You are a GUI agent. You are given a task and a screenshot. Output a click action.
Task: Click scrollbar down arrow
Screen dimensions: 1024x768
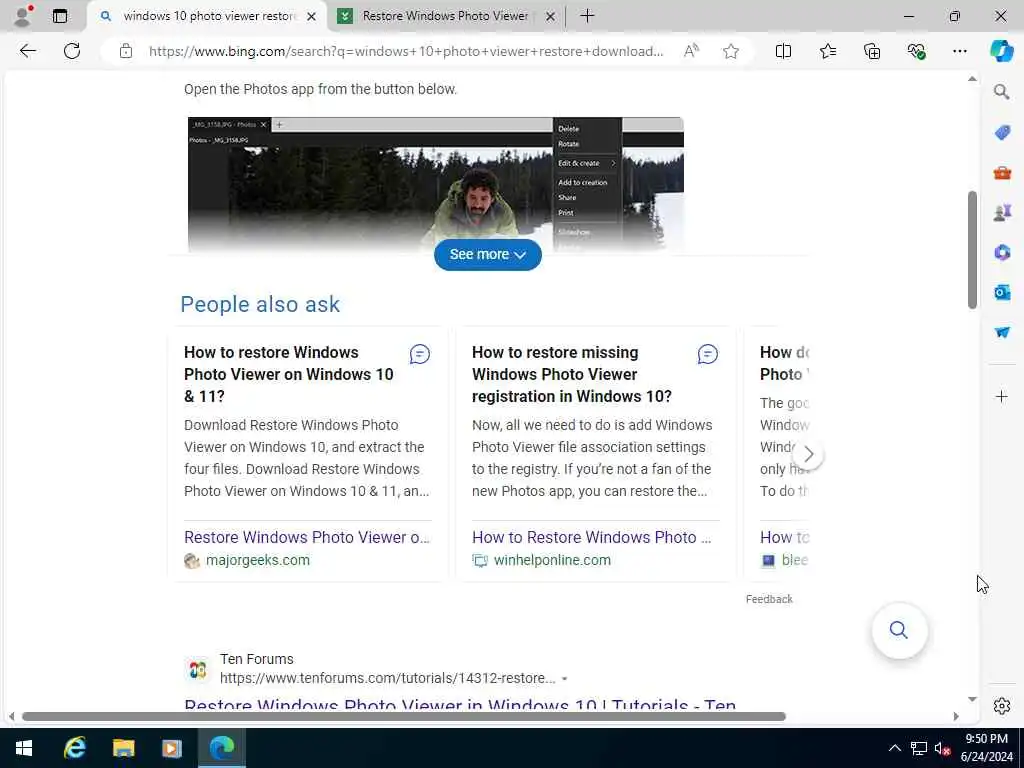click(x=972, y=699)
